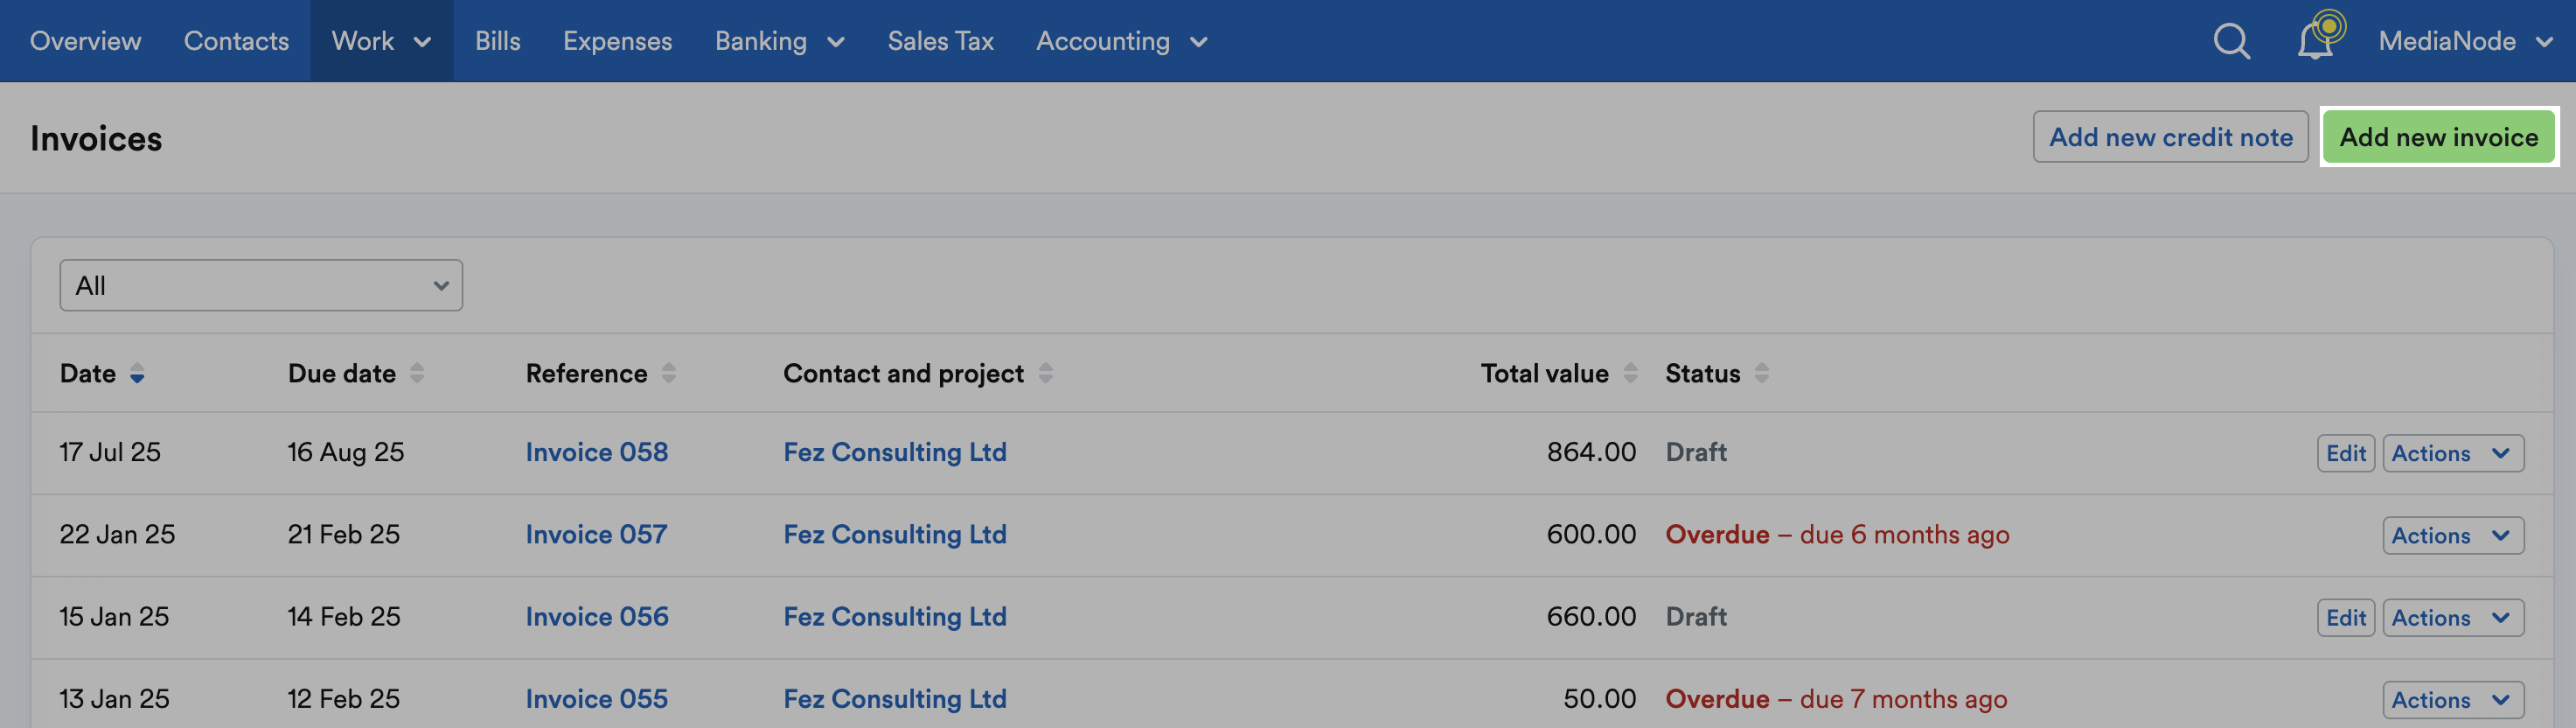This screenshot has width=2576, height=728.
Task: Go to the Contacts tab
Action: click(236, 41)
